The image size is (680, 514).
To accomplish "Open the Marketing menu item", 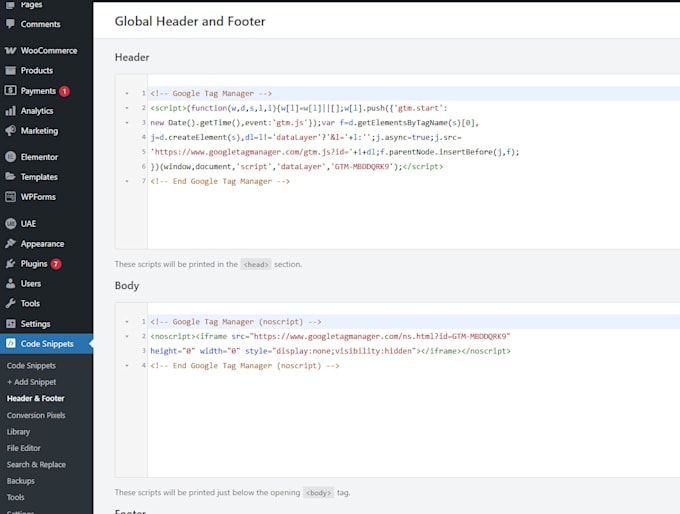I will (x=39, y=131).
